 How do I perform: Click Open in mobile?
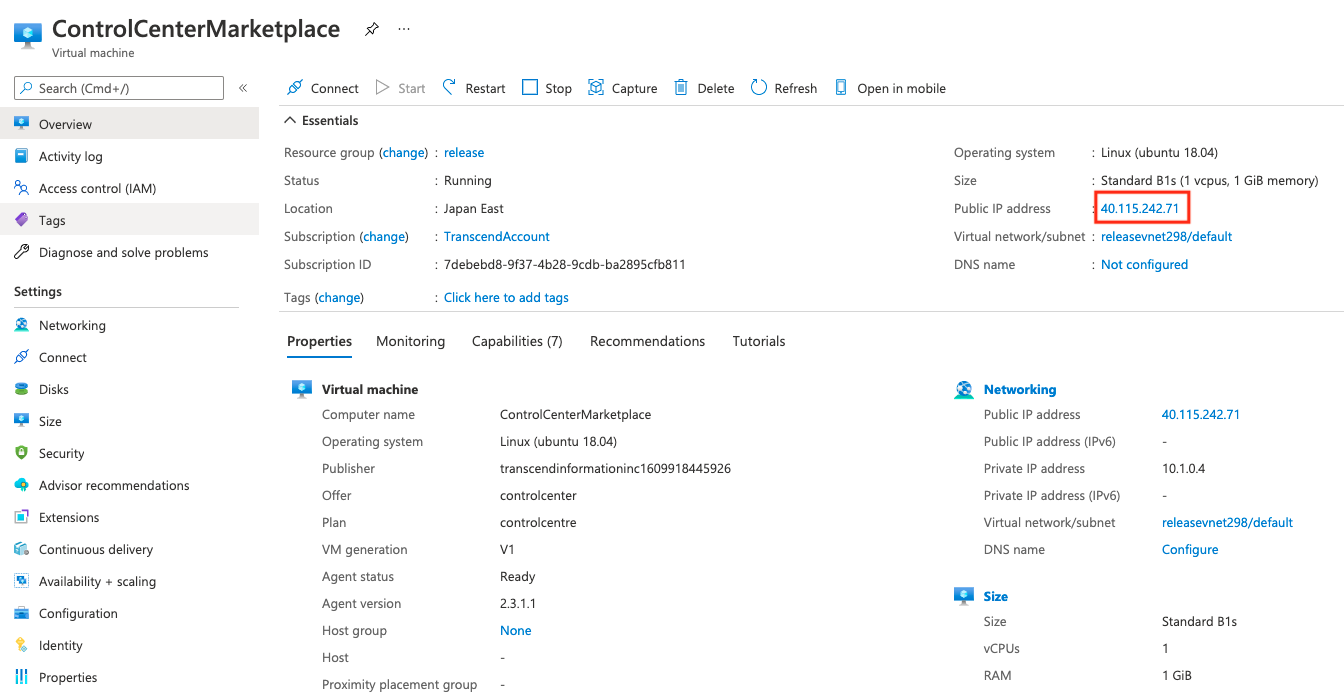pos(890,88)
